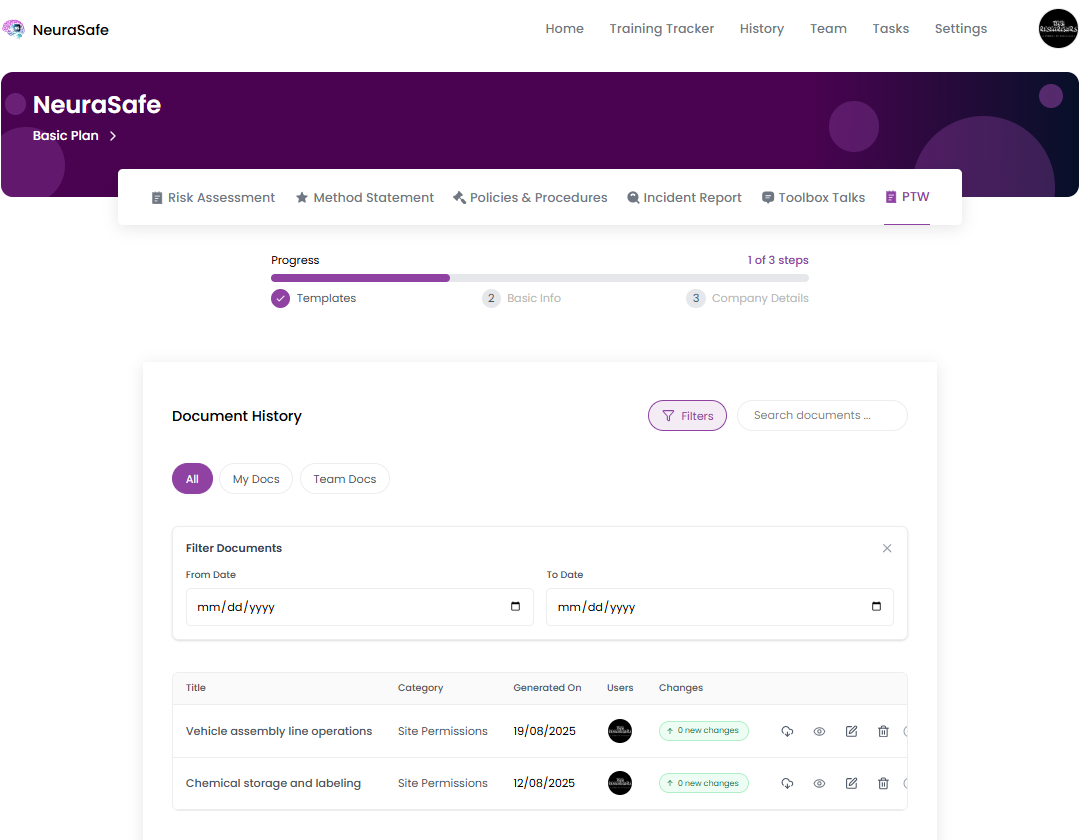Preview Vehicle assembly line operations via eye icon
1085x840 pixels.
(819, 731)
